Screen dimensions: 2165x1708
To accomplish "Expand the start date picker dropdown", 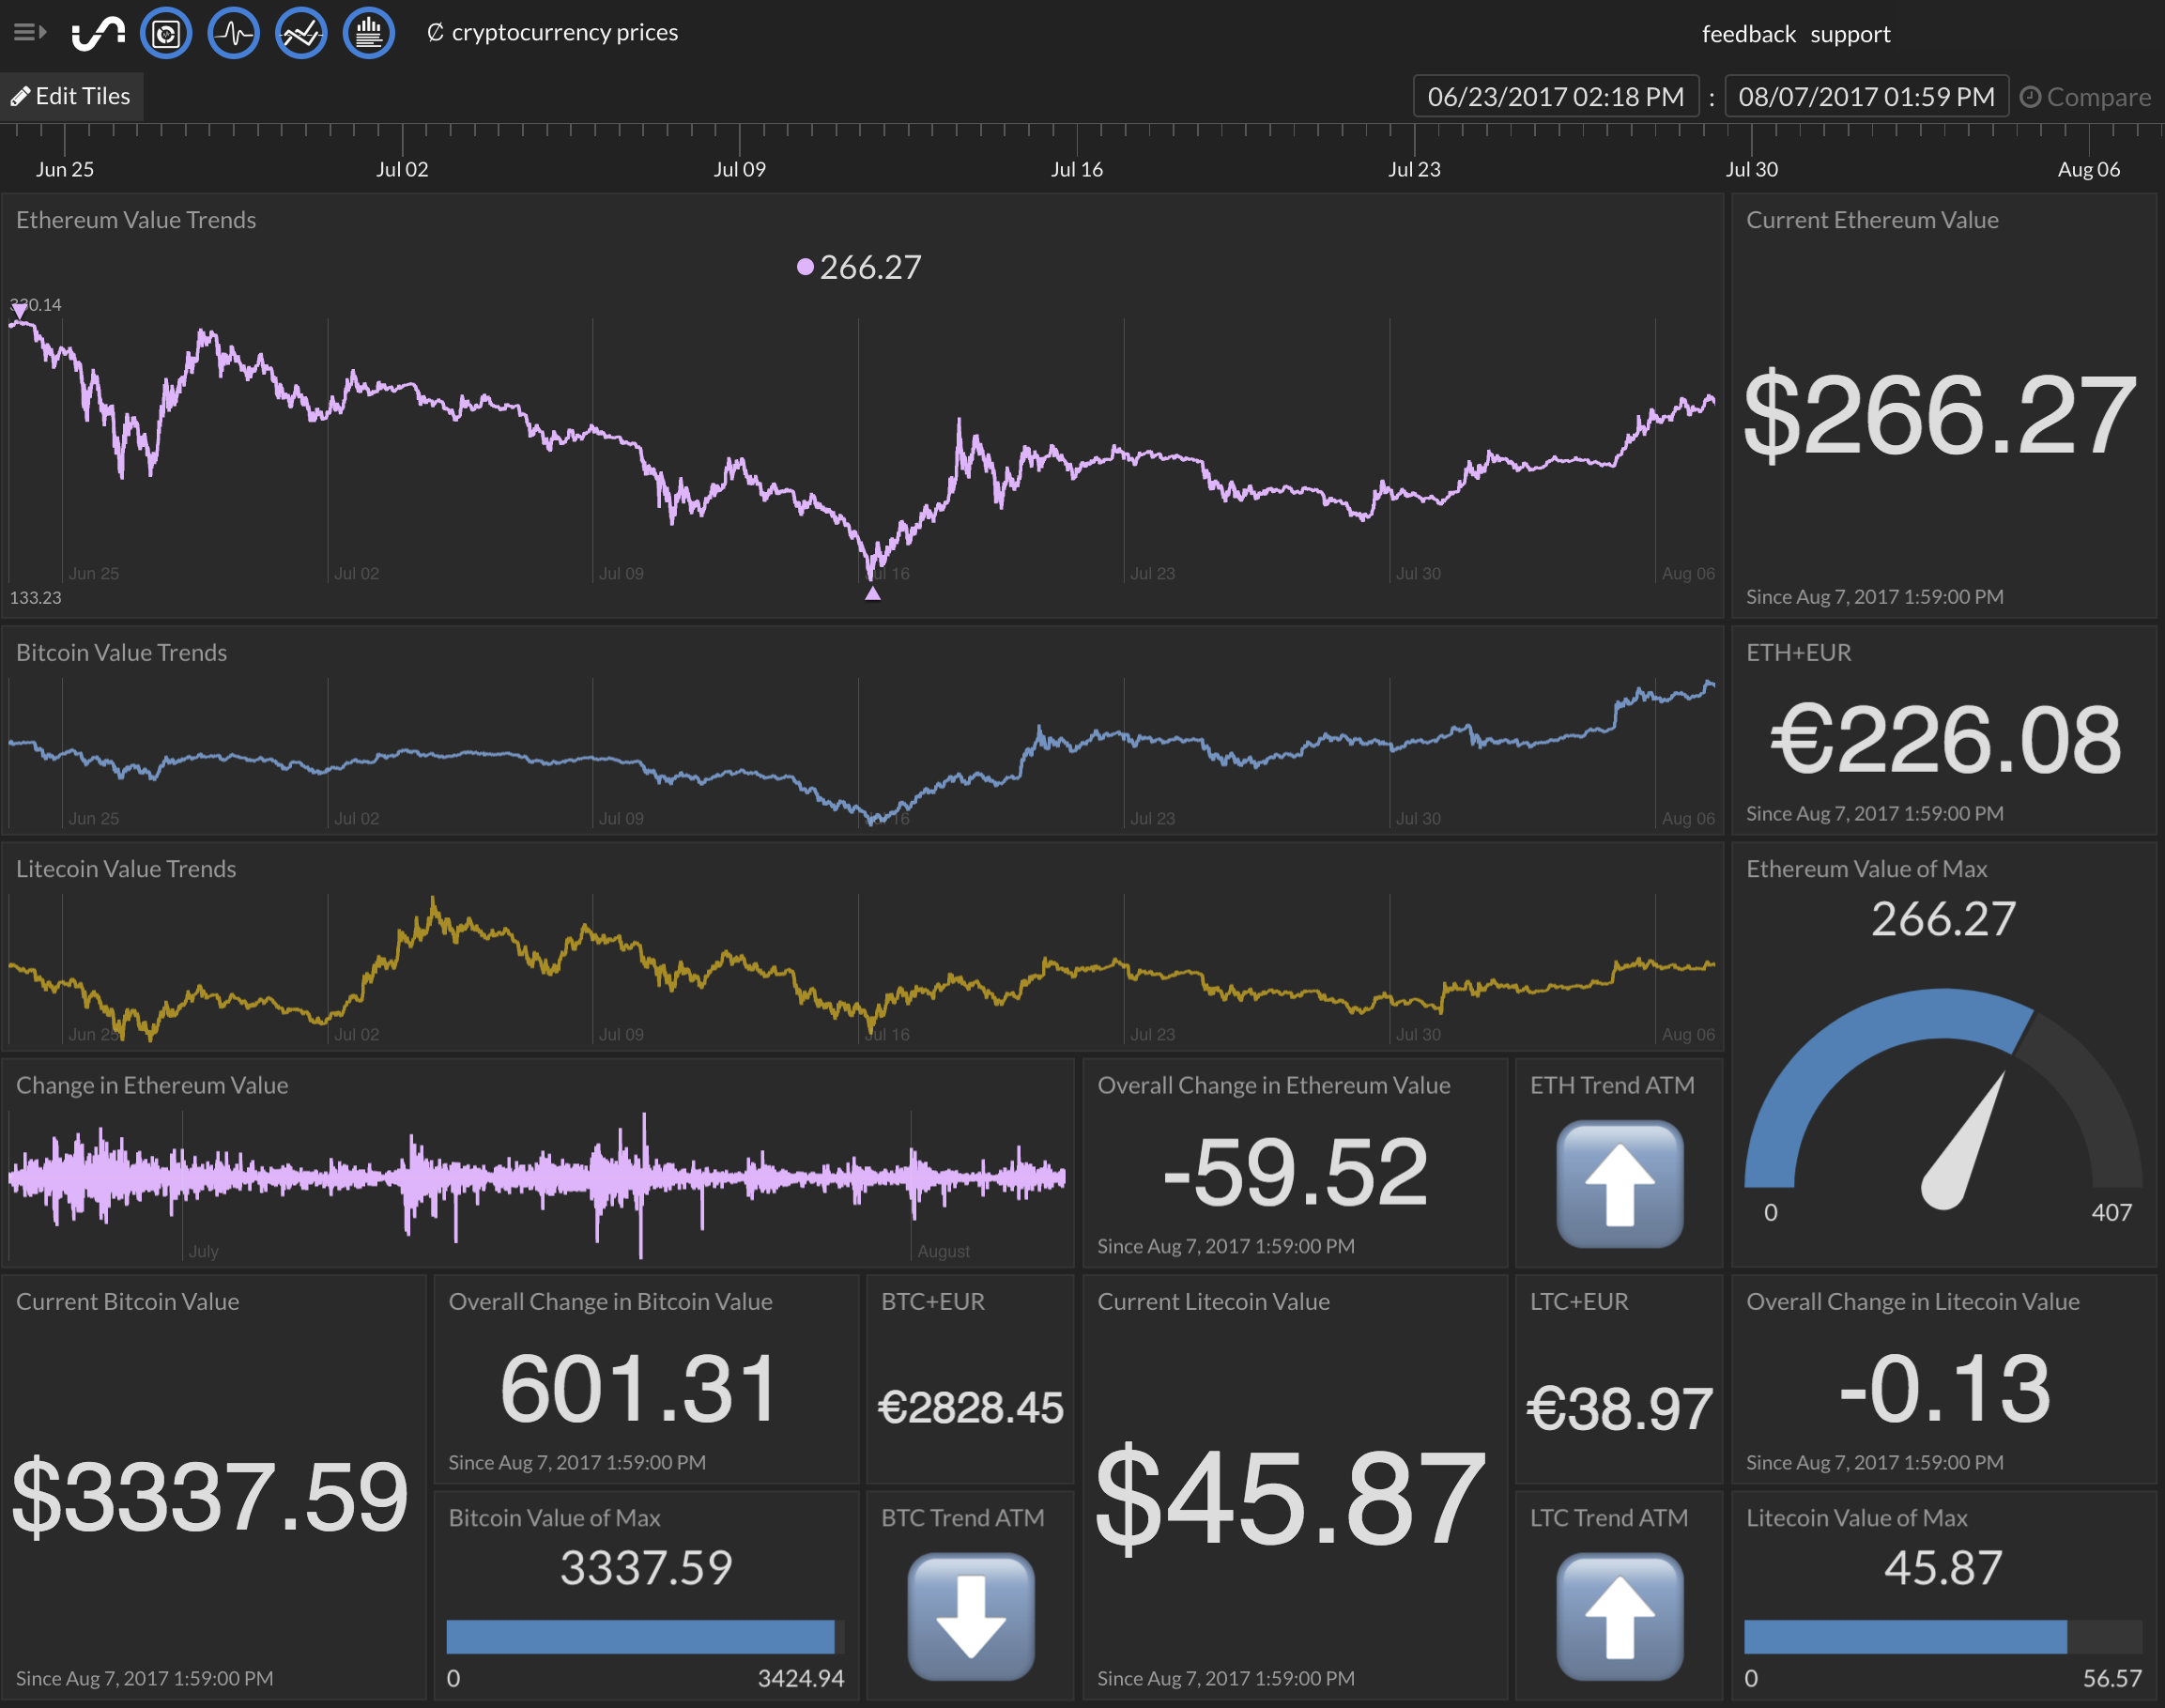I will (1557, 95).
